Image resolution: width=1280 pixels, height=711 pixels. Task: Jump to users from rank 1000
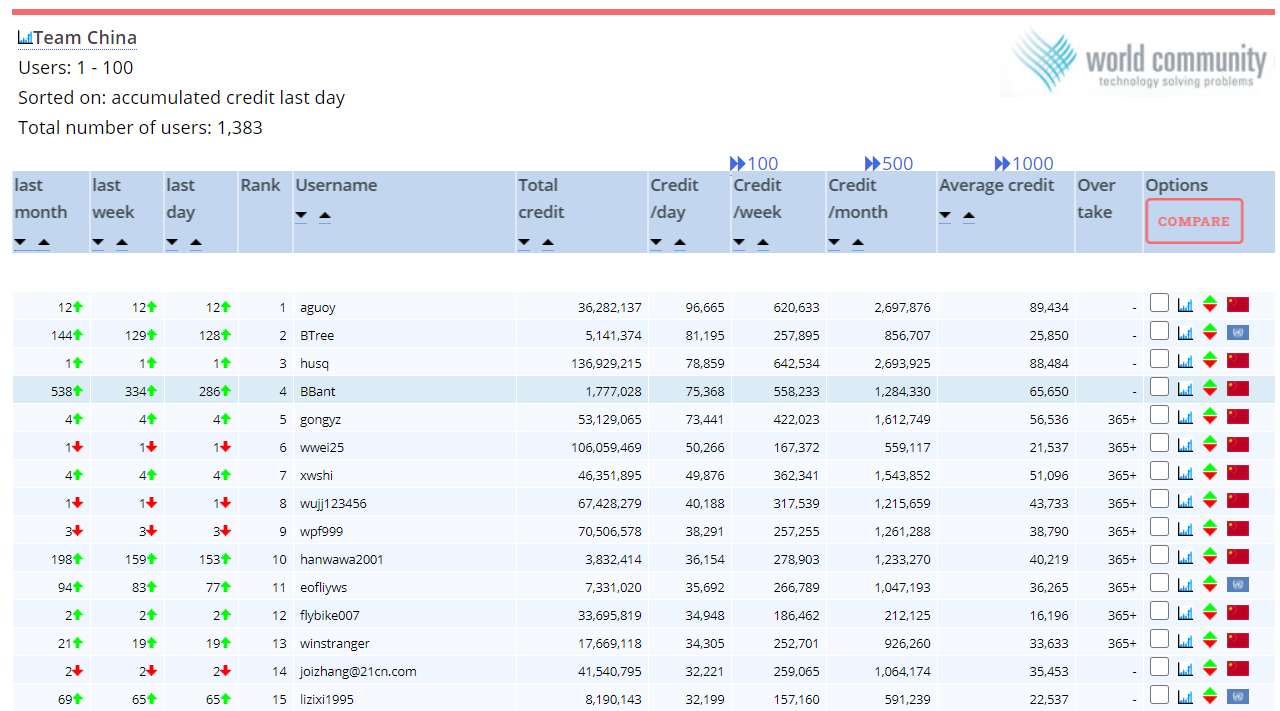1024,163
